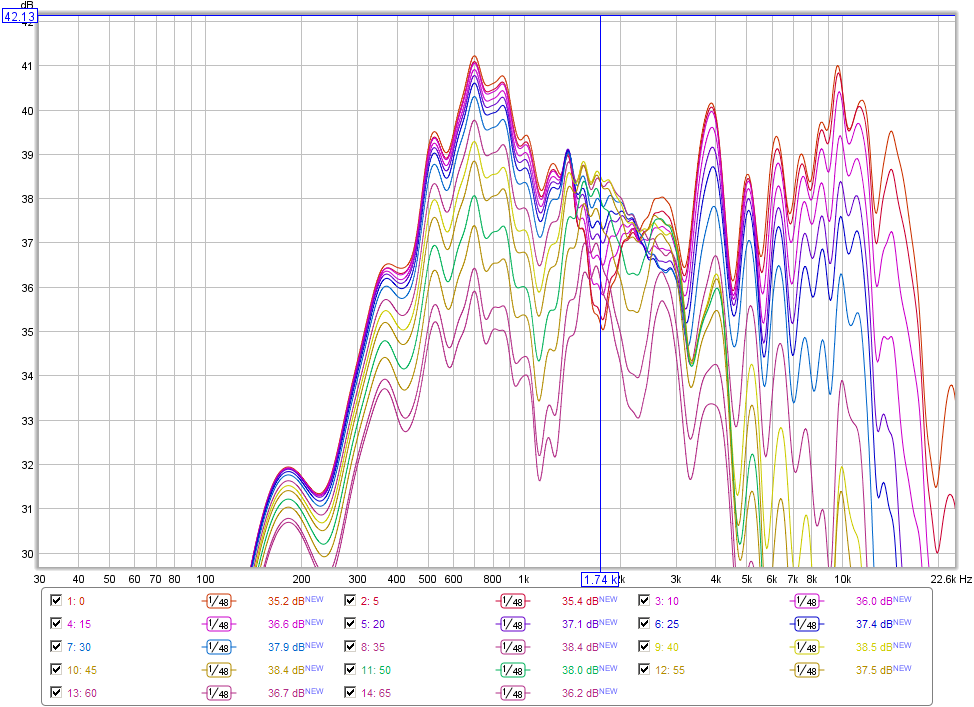Uncheck the '9: 40' trace checkbox
Image resolution: width=974 pixels, height=707 pixels.
pyautogui.click(x=644, y=646)
